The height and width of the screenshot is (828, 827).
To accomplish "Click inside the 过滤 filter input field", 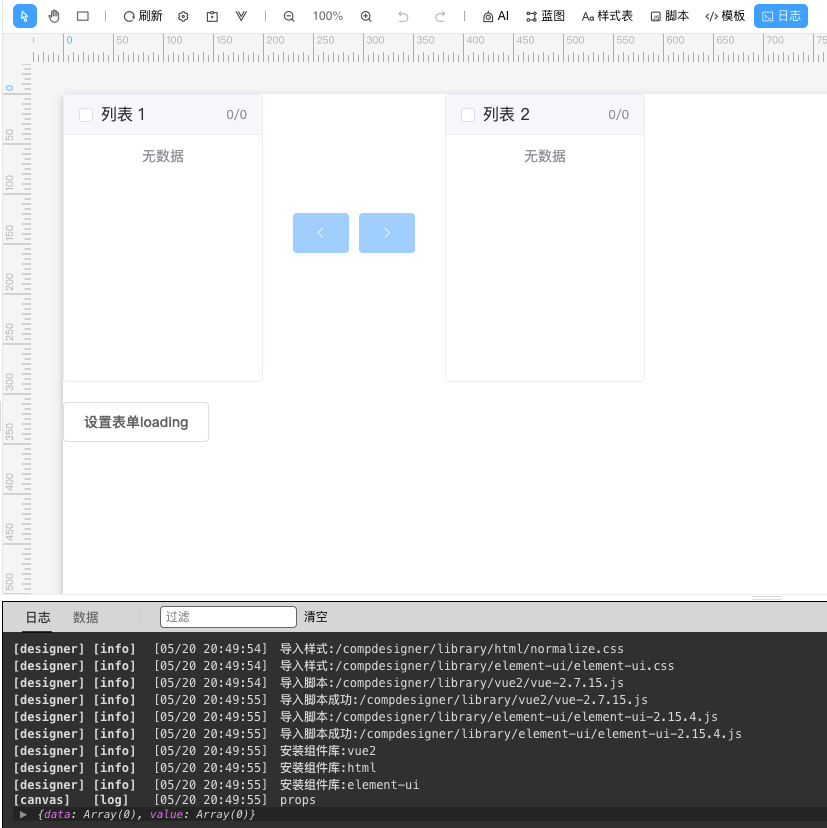I will tap(228, 616).
